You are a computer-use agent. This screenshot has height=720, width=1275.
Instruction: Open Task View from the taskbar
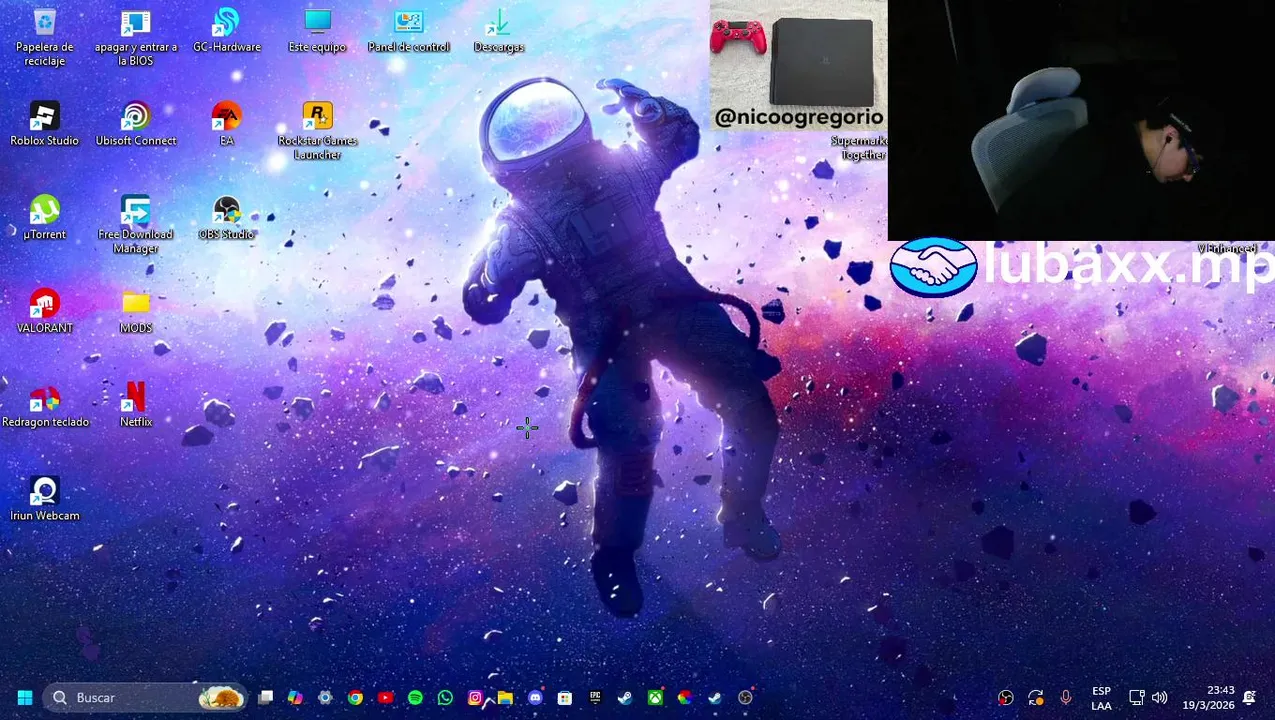pyautogui.click(x=265, y=698)
